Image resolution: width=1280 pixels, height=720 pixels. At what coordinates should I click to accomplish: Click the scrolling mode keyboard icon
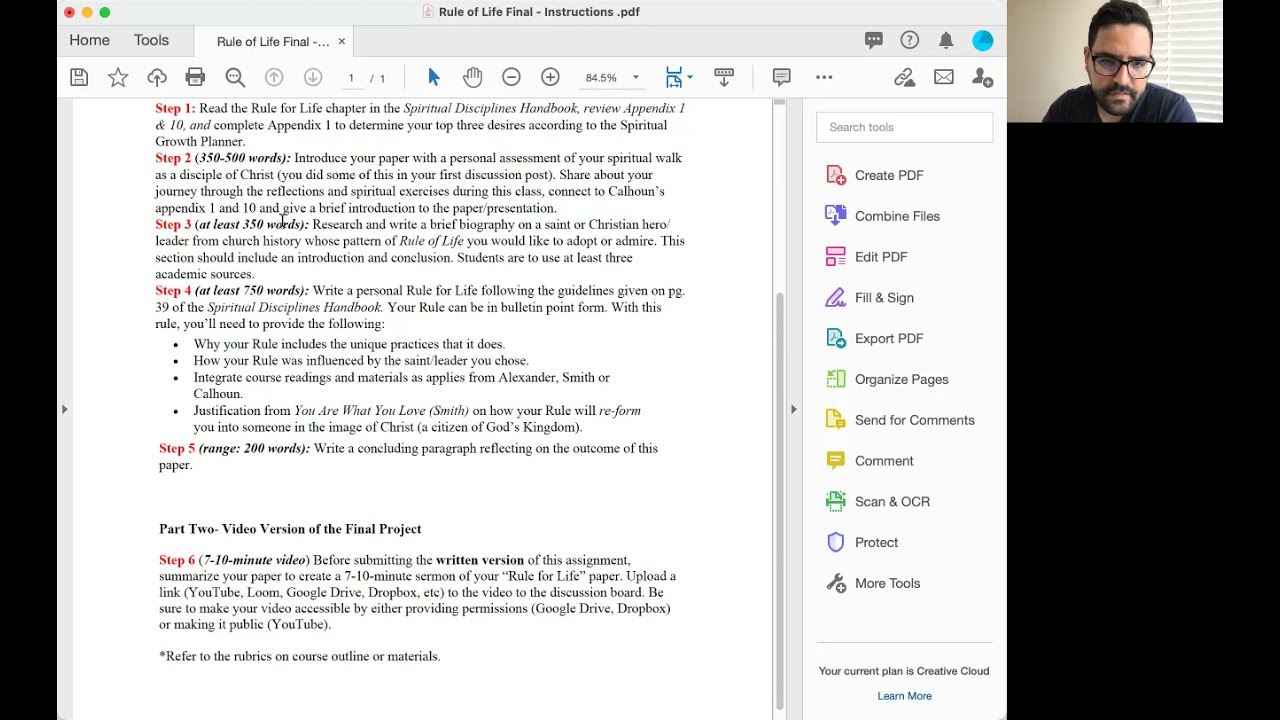click(x=724, y=77)
